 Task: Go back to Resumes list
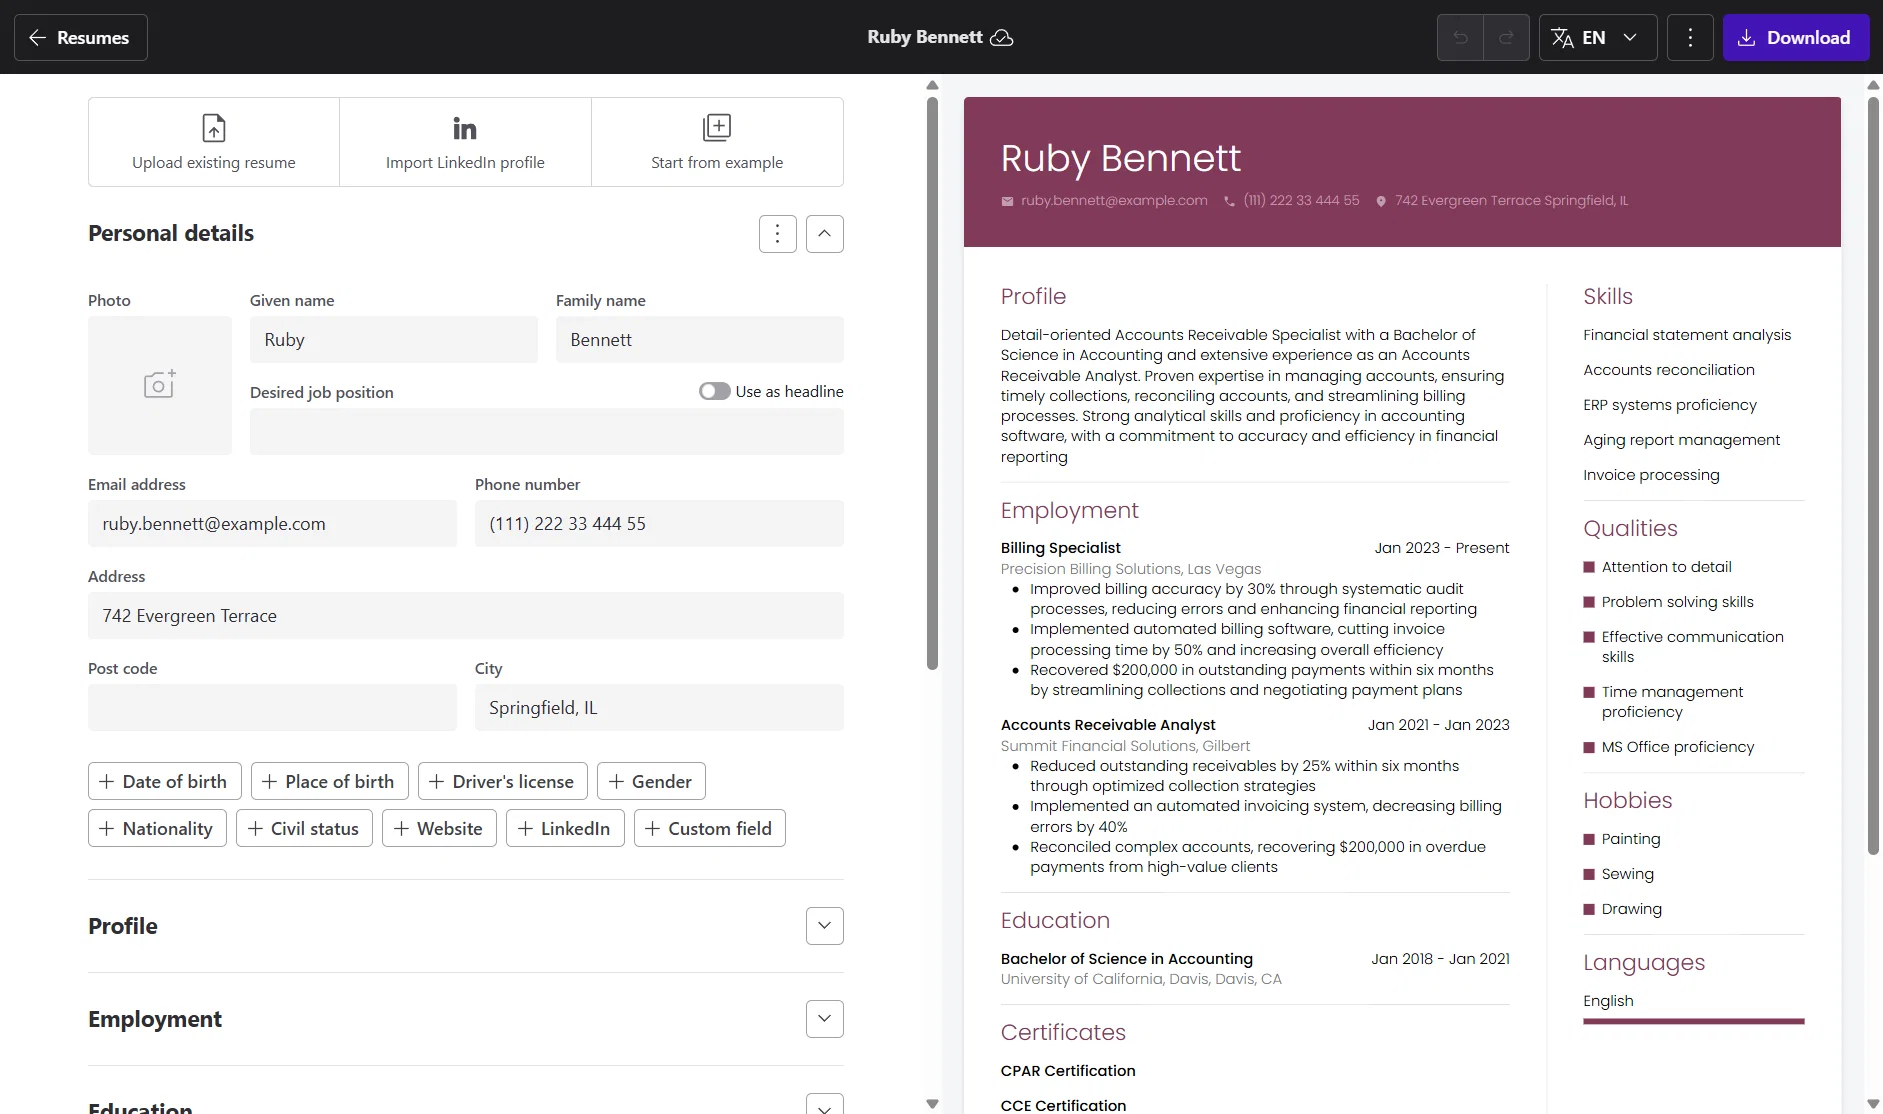click(x=80, y=37)
